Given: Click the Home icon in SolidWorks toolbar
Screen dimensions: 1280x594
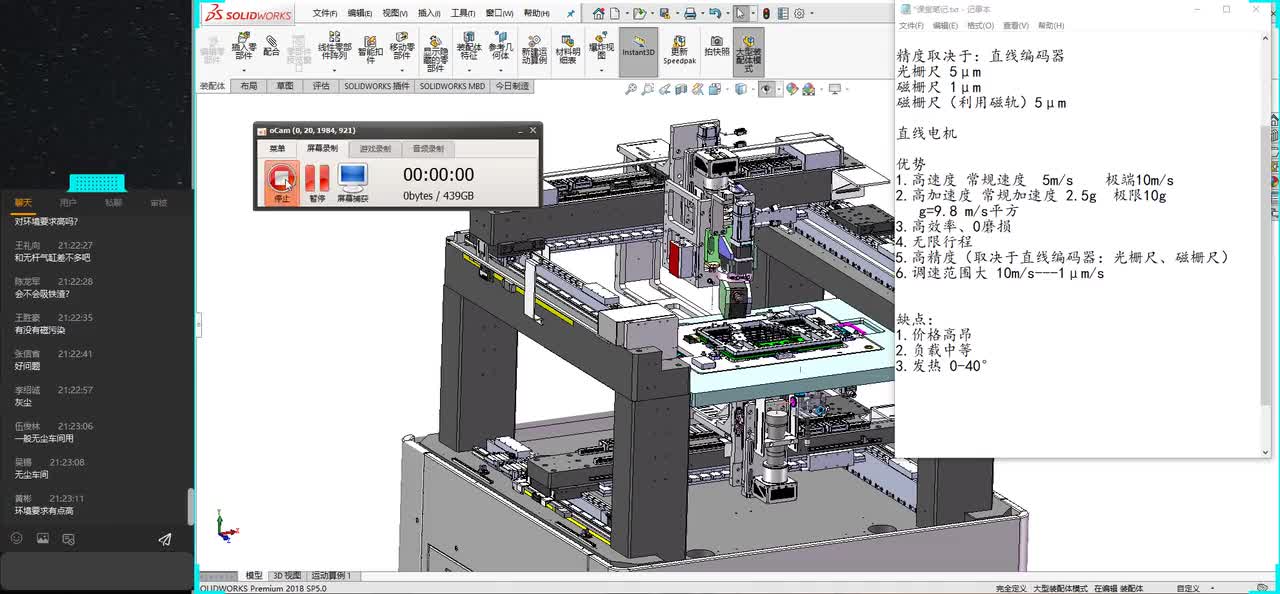Looking at the screenshot, I should pos(598,14).
